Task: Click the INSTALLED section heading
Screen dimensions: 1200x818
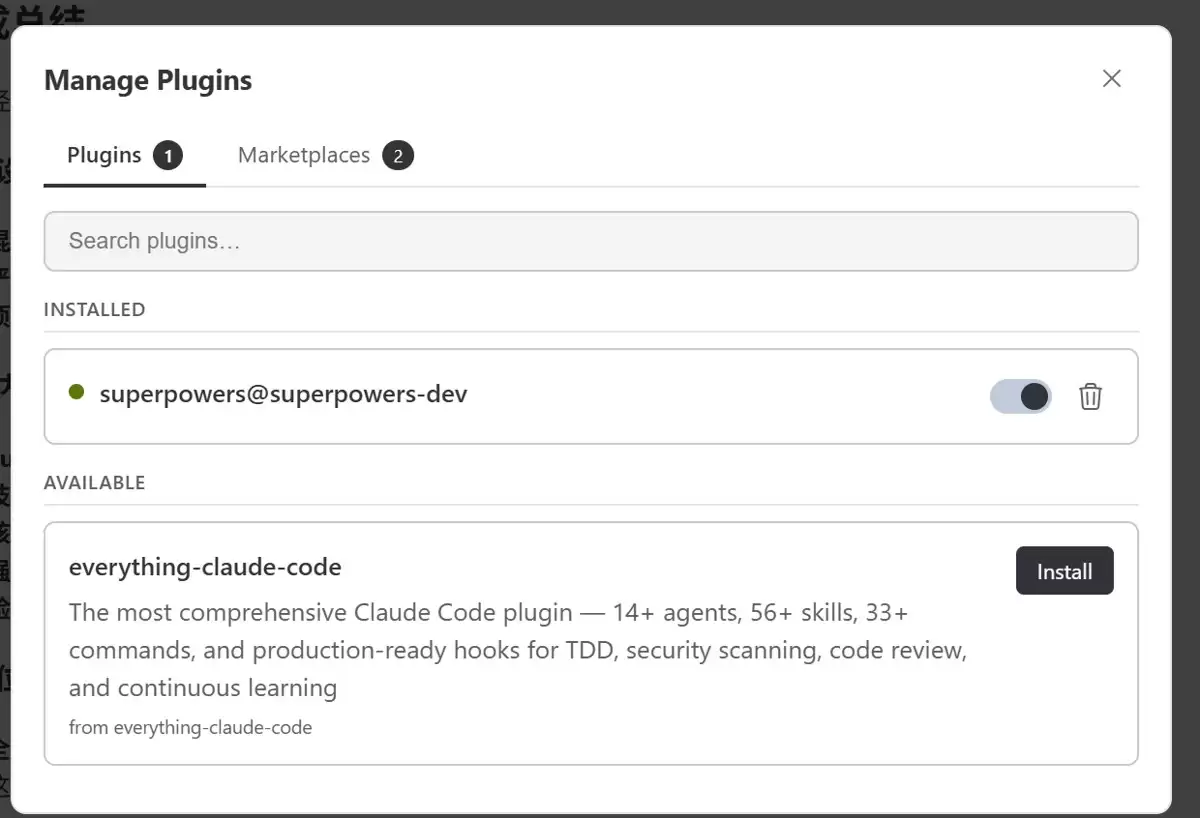Action: click(95, 310)
